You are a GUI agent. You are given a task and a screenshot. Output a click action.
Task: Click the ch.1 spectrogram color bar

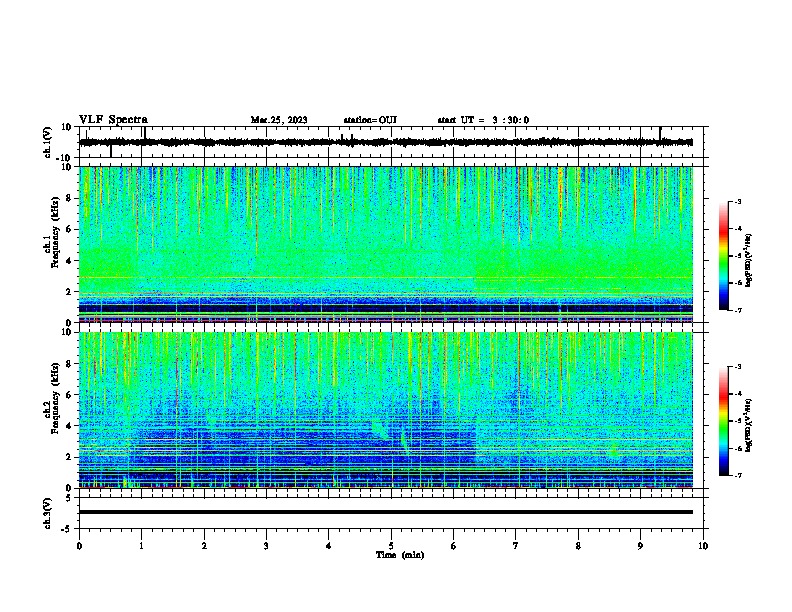coord(723,256)
